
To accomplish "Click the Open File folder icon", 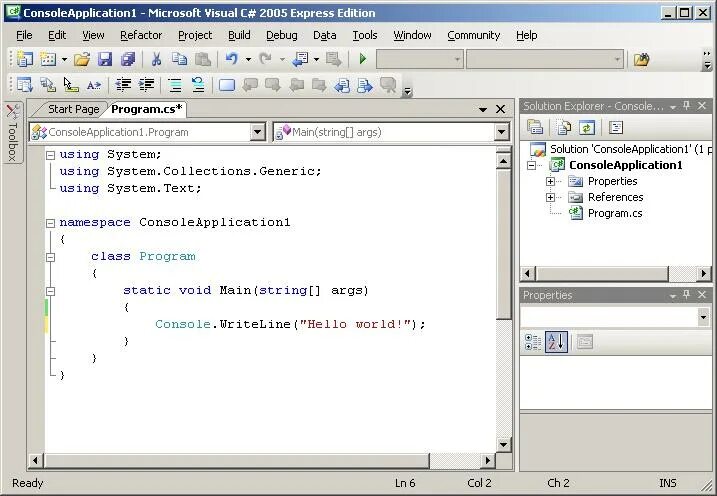I will tap(82, 59).
